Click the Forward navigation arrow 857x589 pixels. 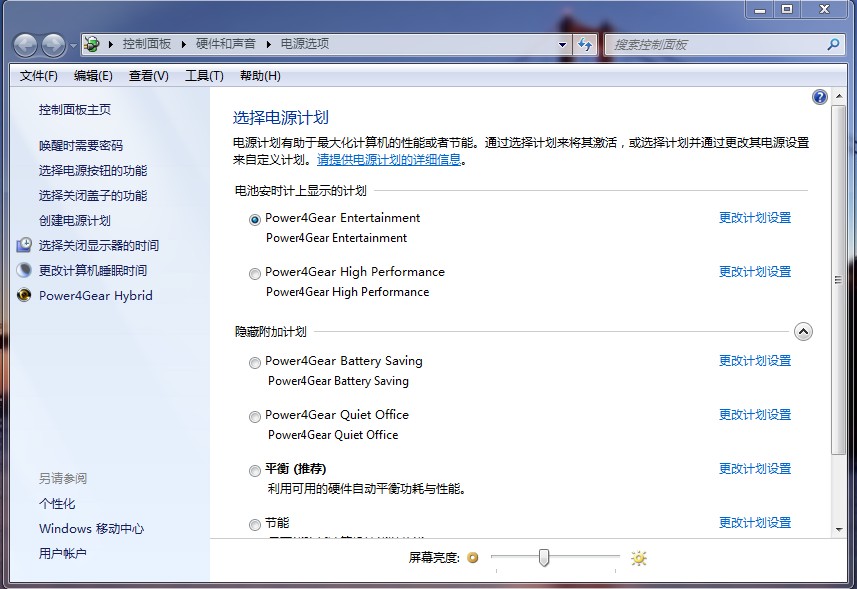[x=54, y=45]
